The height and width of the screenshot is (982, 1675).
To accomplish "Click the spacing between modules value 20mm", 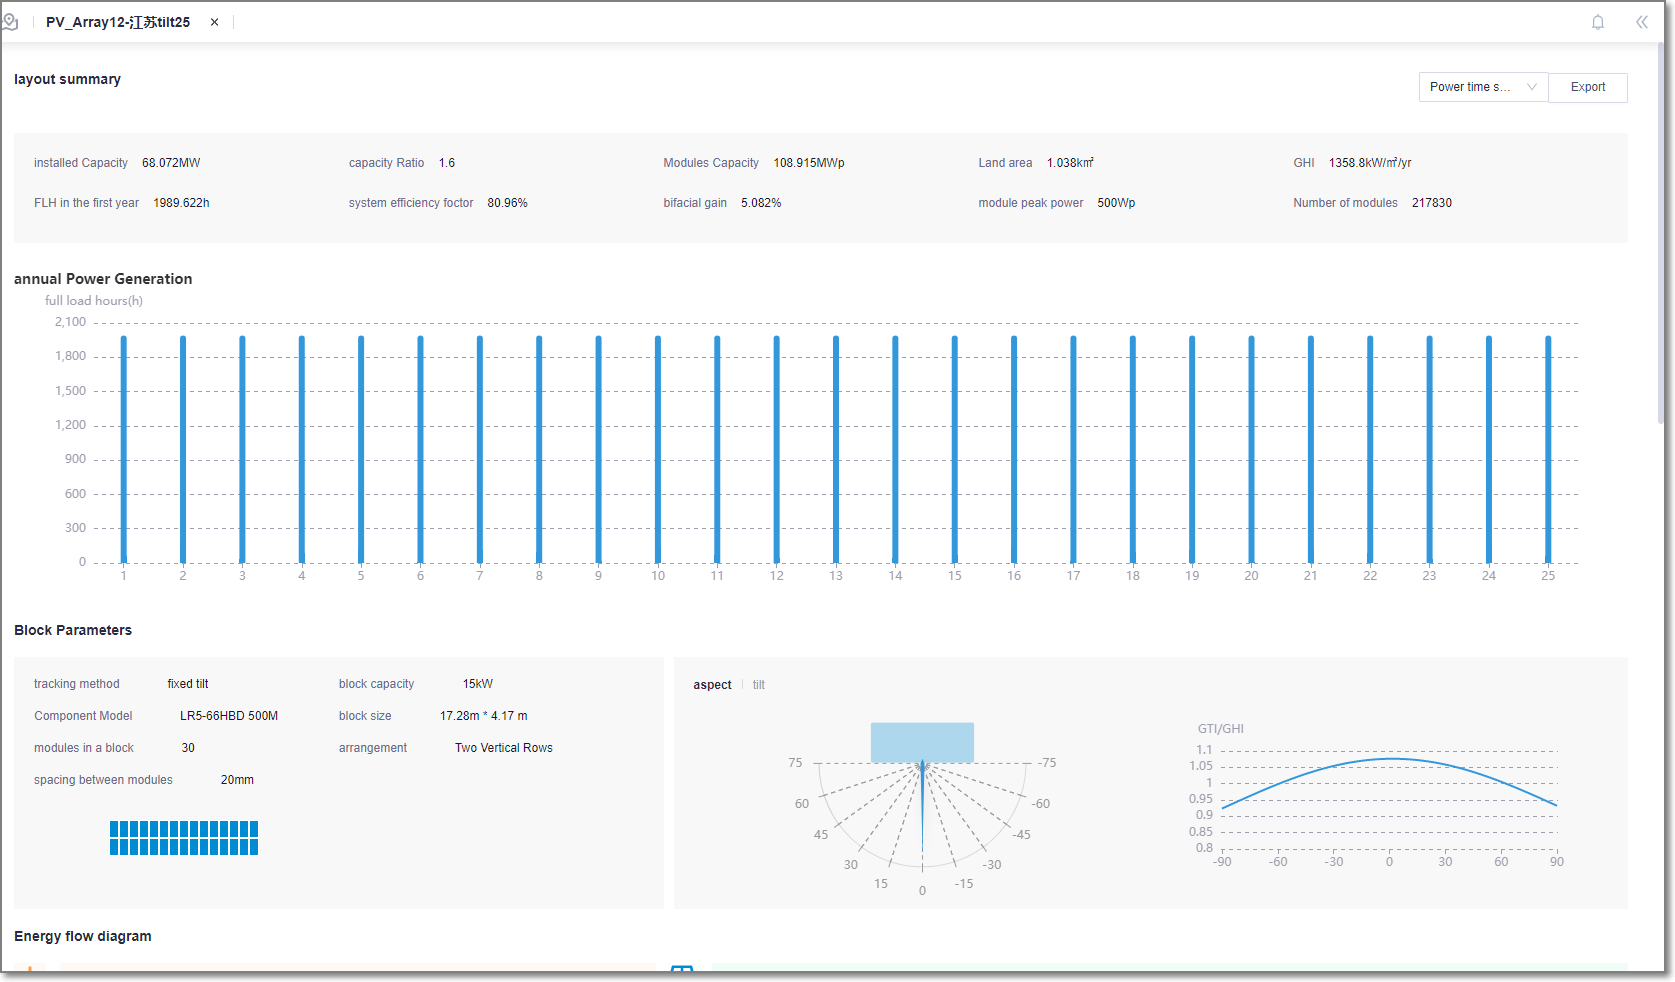I will [237, 780].
